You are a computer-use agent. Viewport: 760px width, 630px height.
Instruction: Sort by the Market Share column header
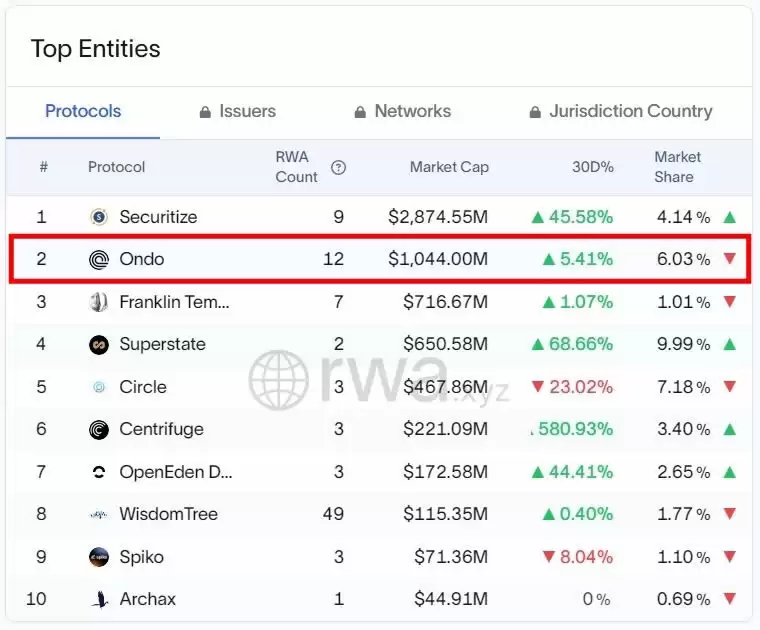tap(678, 167)
